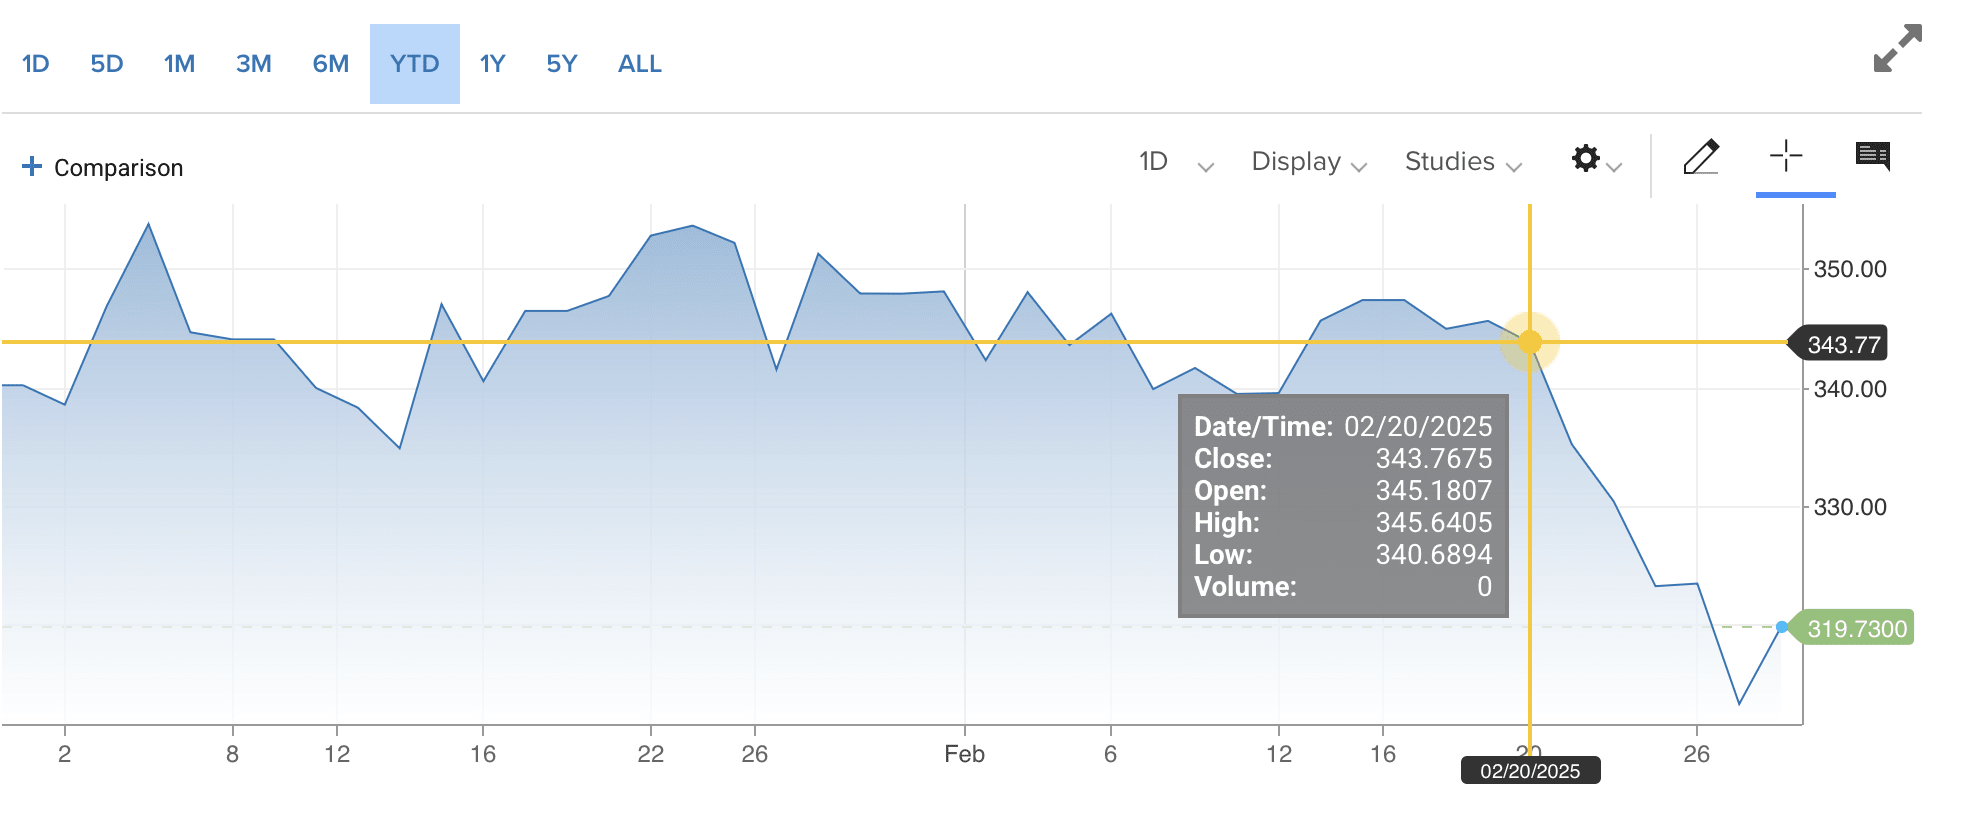Click the plus icon beside Comparison
Viewport: 1966px width, 824px height.
click(x=32, y=166)
